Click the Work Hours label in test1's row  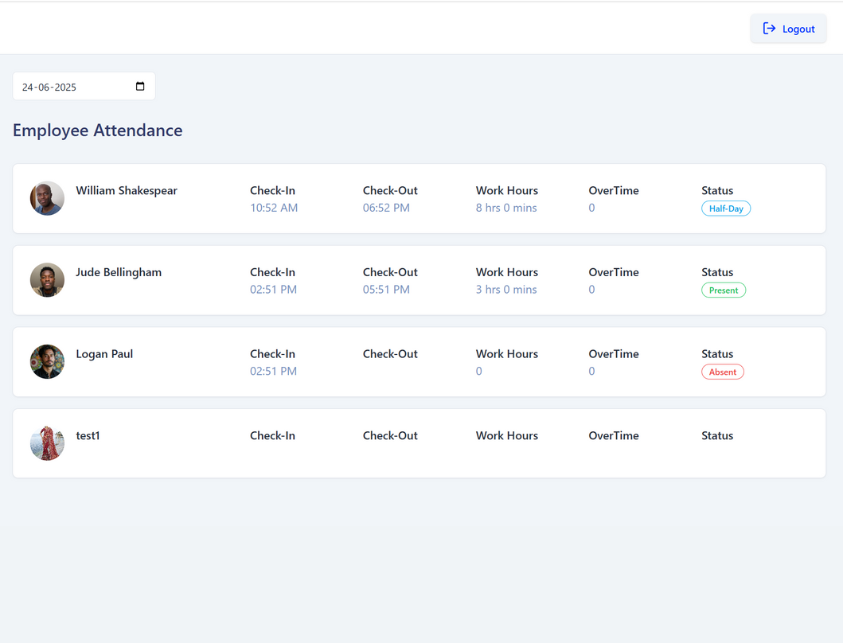(507, 435)
